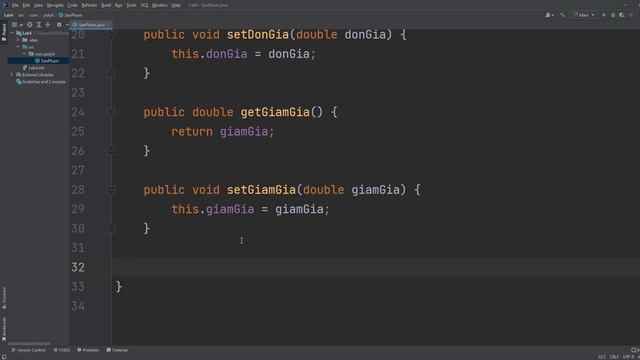Toggle the Structure tool window sidebar button

tap(4, 297)
